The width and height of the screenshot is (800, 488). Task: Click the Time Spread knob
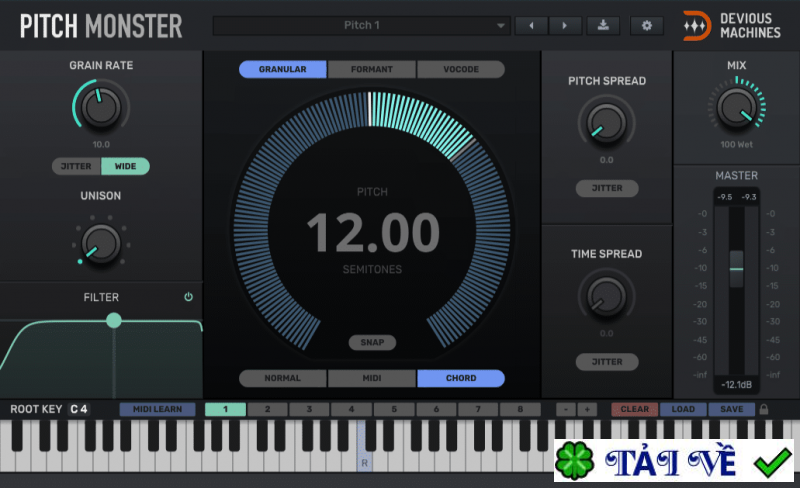(607, 297)
